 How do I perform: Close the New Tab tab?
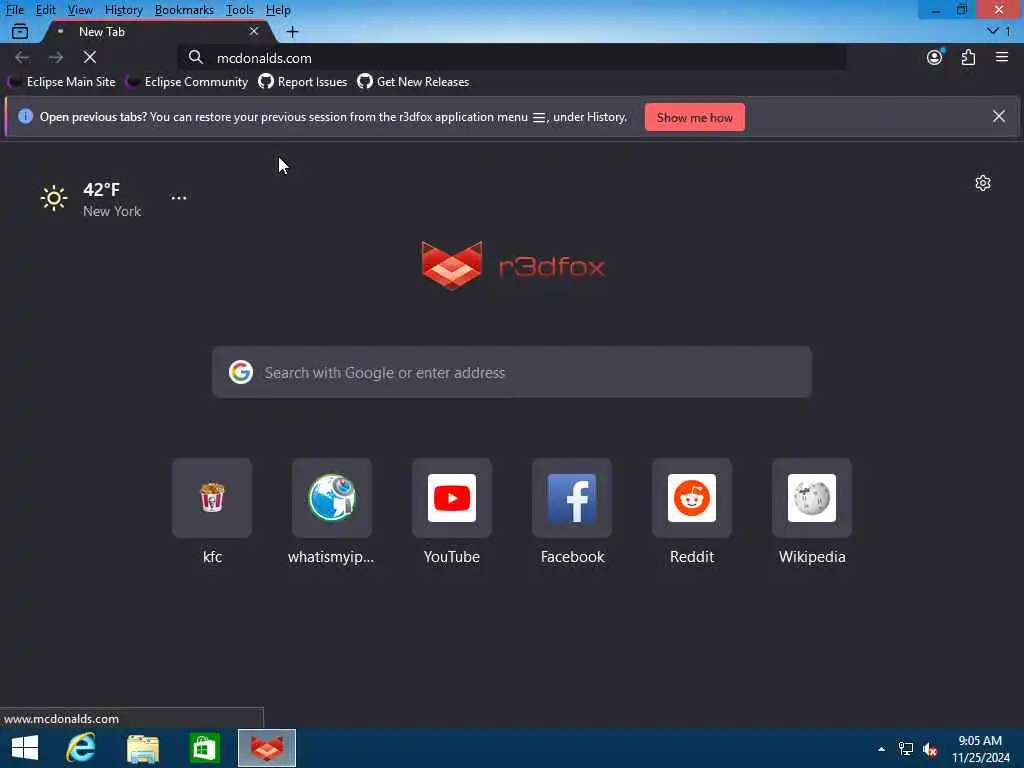pos(254,31)
